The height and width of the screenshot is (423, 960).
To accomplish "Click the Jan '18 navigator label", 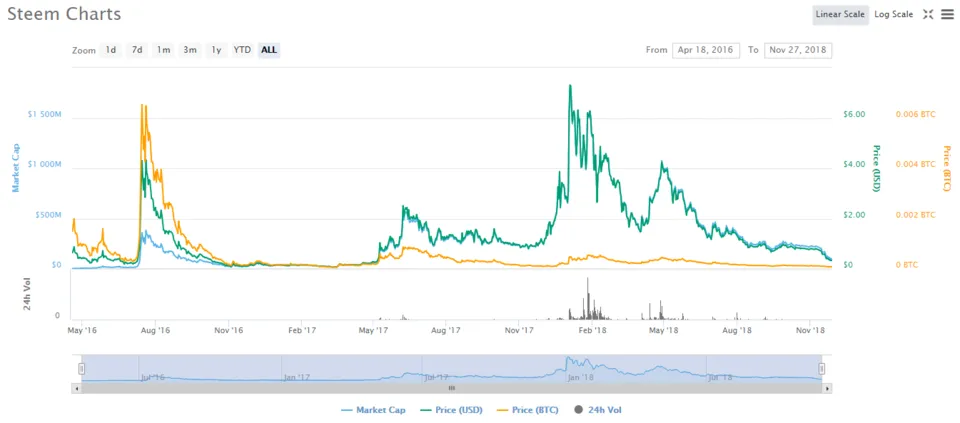I will [x=581, y=378].
